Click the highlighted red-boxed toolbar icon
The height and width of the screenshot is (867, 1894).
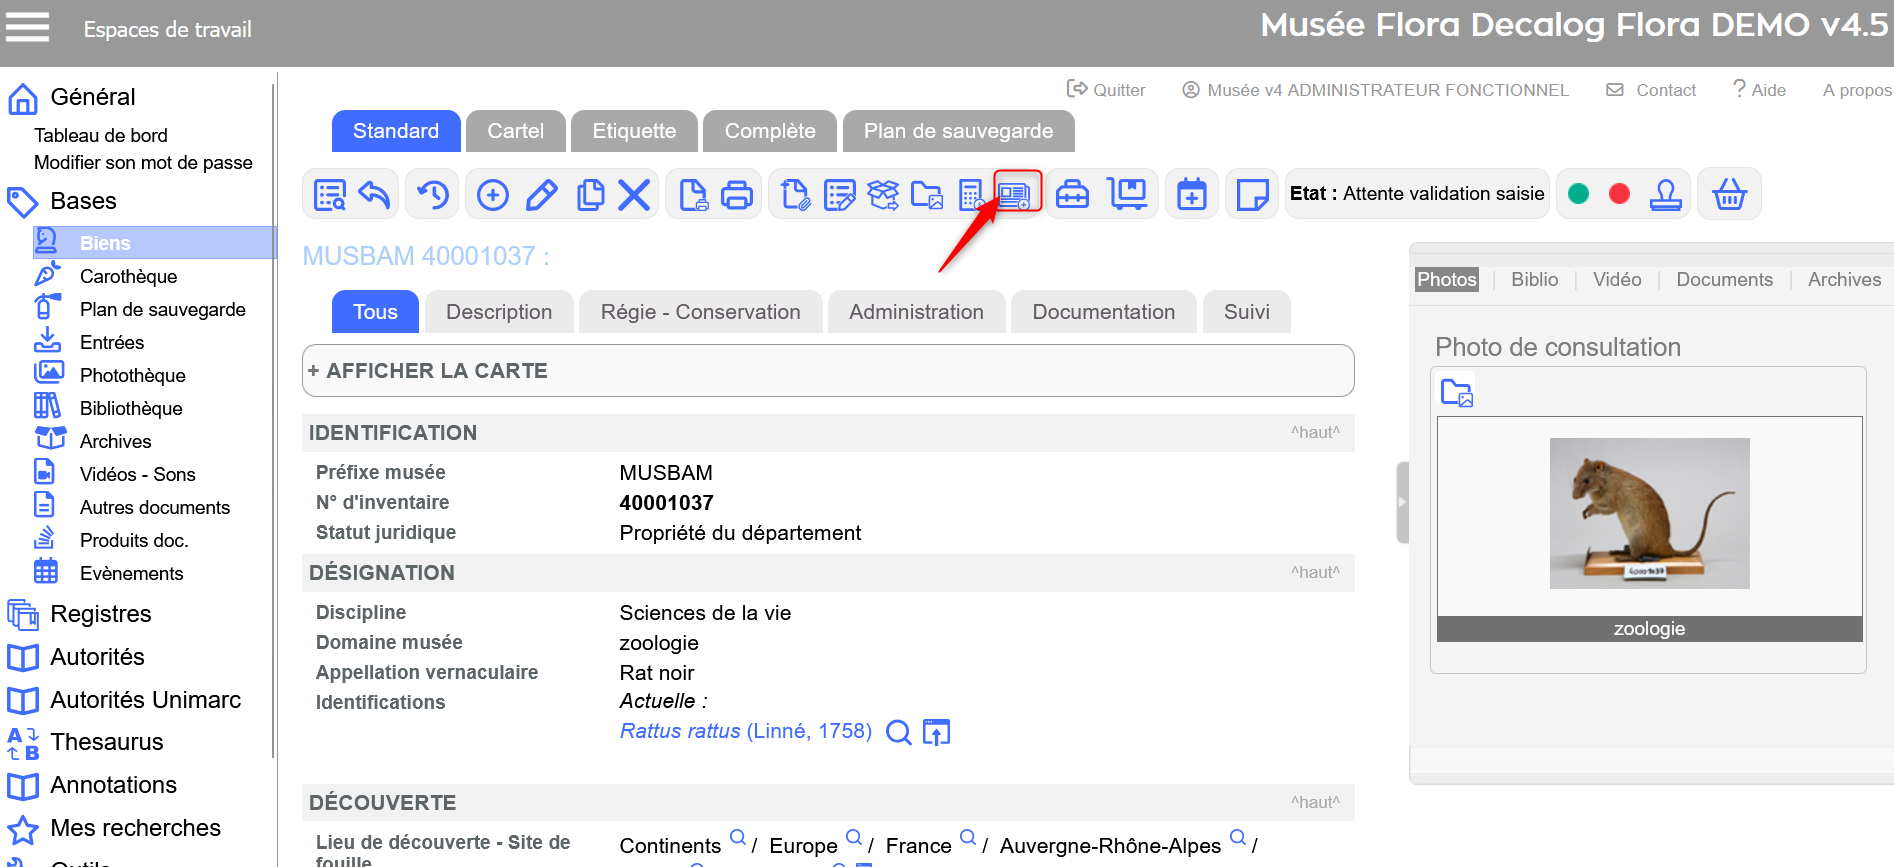[1016, 193]
